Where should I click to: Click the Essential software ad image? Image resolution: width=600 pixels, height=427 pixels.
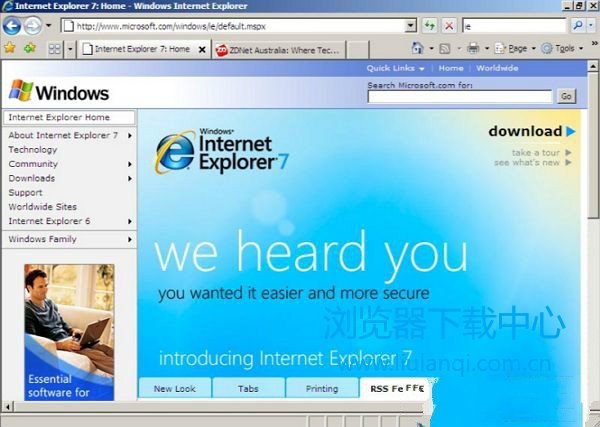tap(69, 332)
